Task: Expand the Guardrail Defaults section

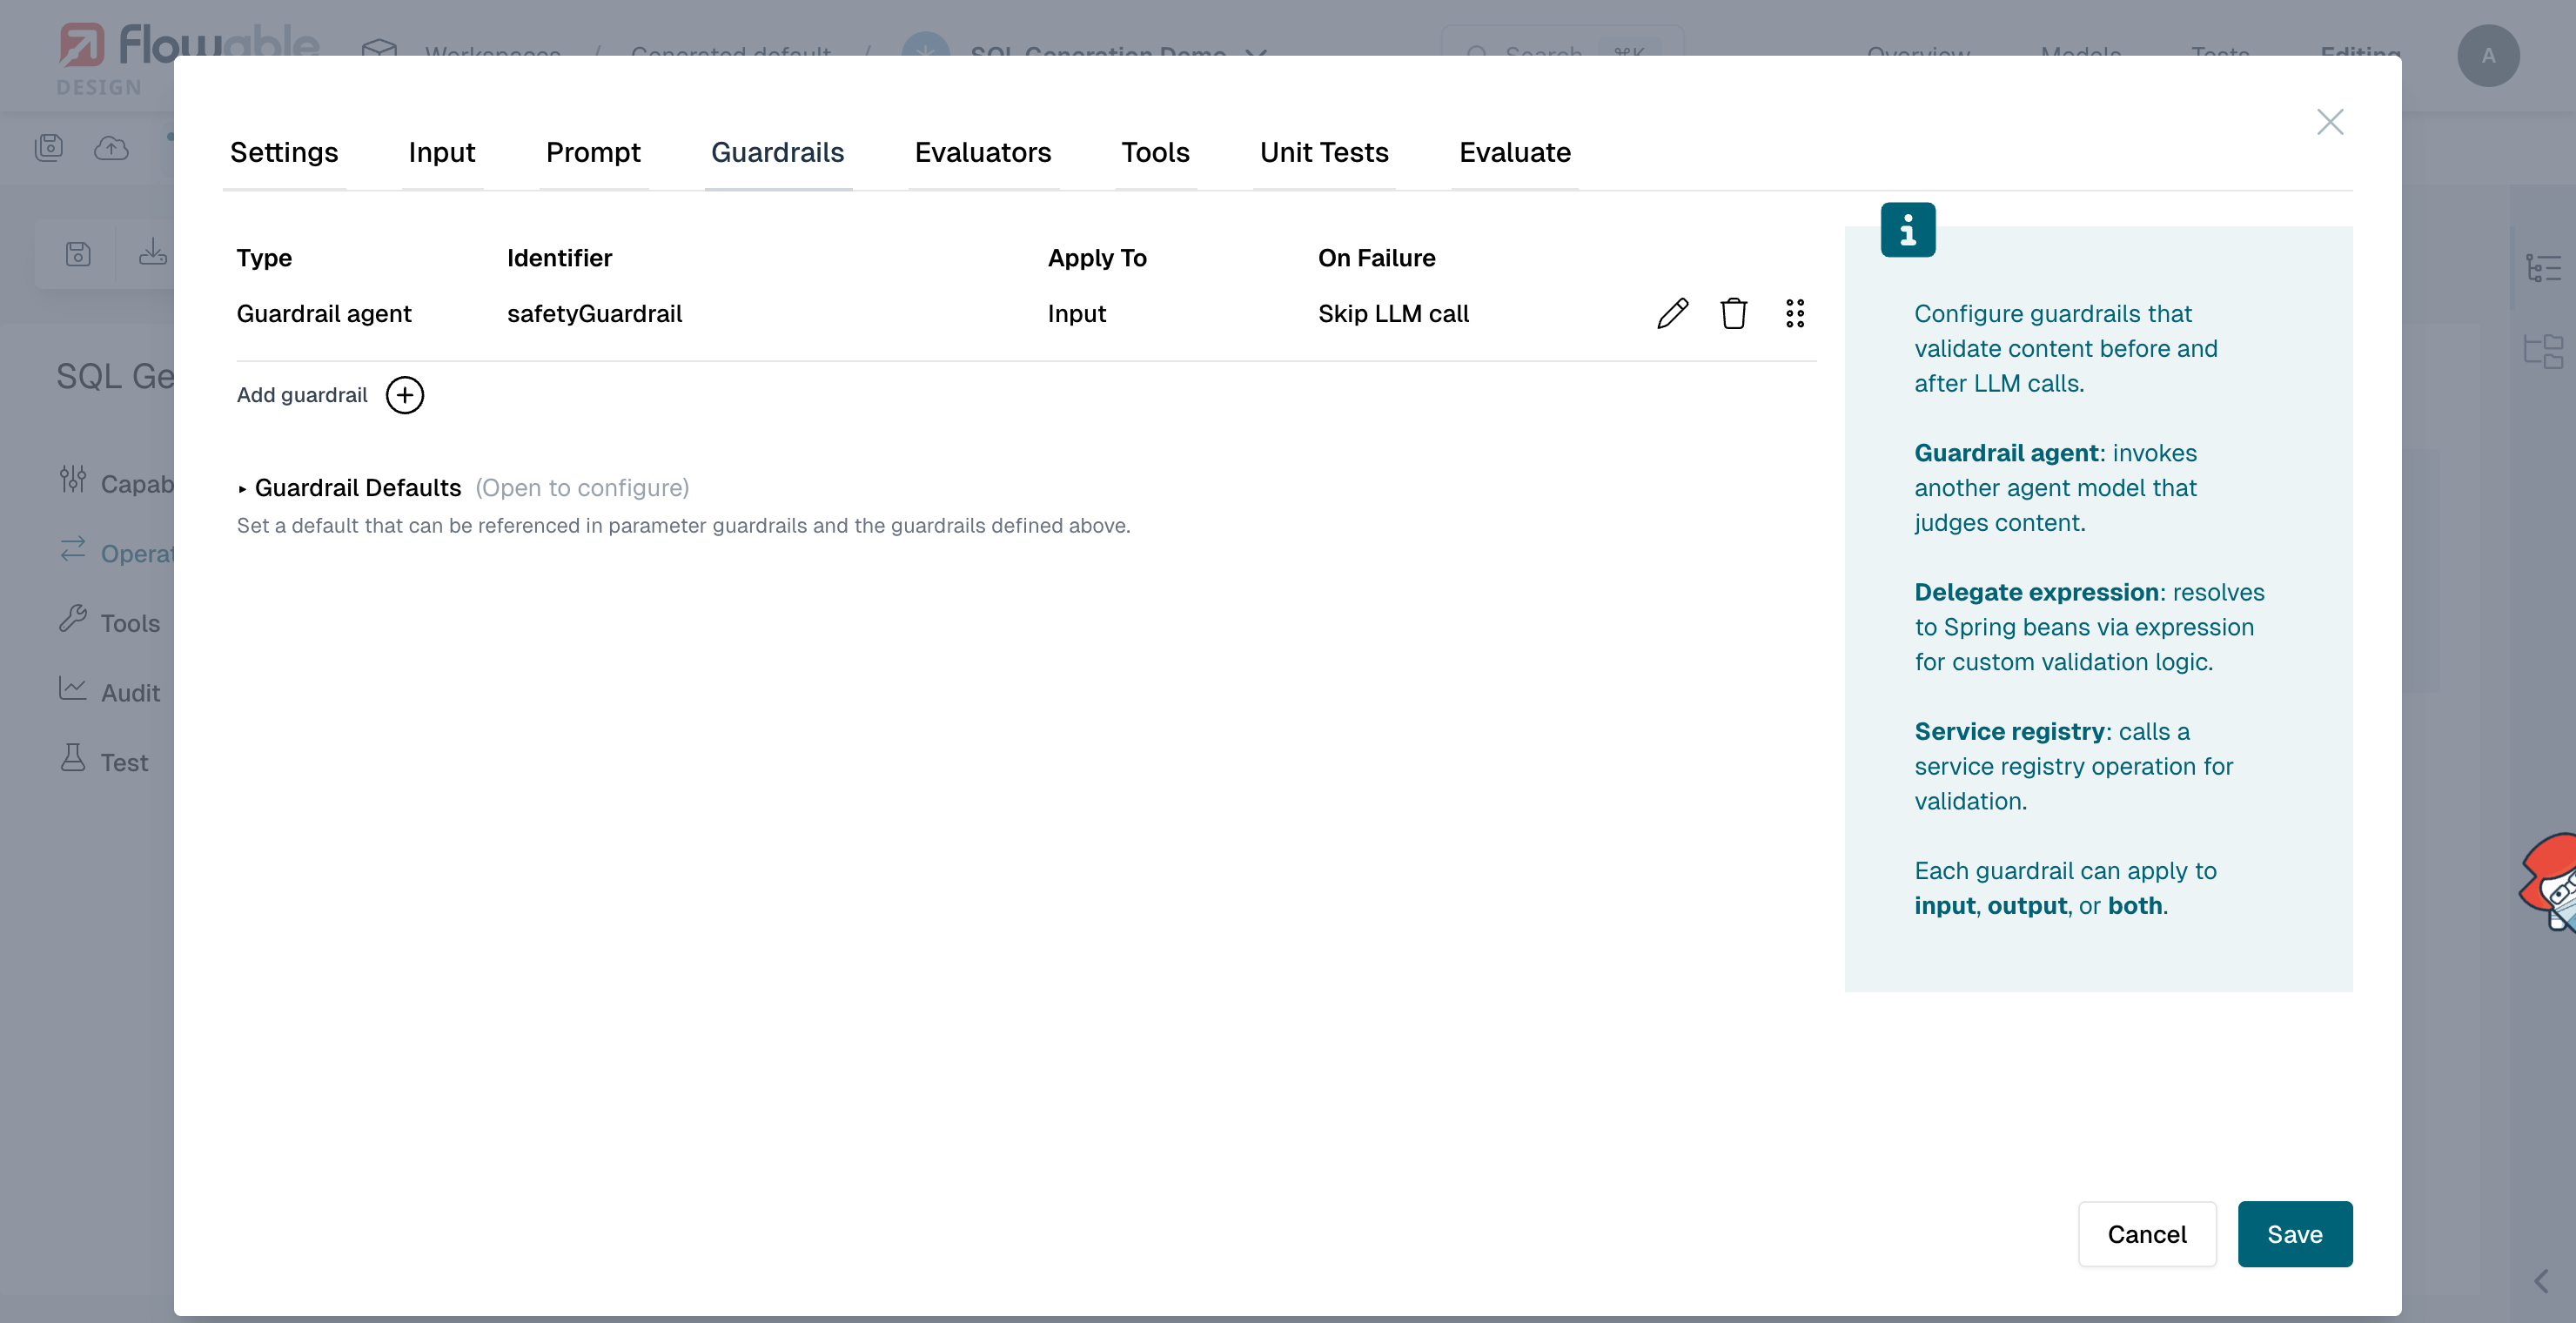Action: click(349, 488)
